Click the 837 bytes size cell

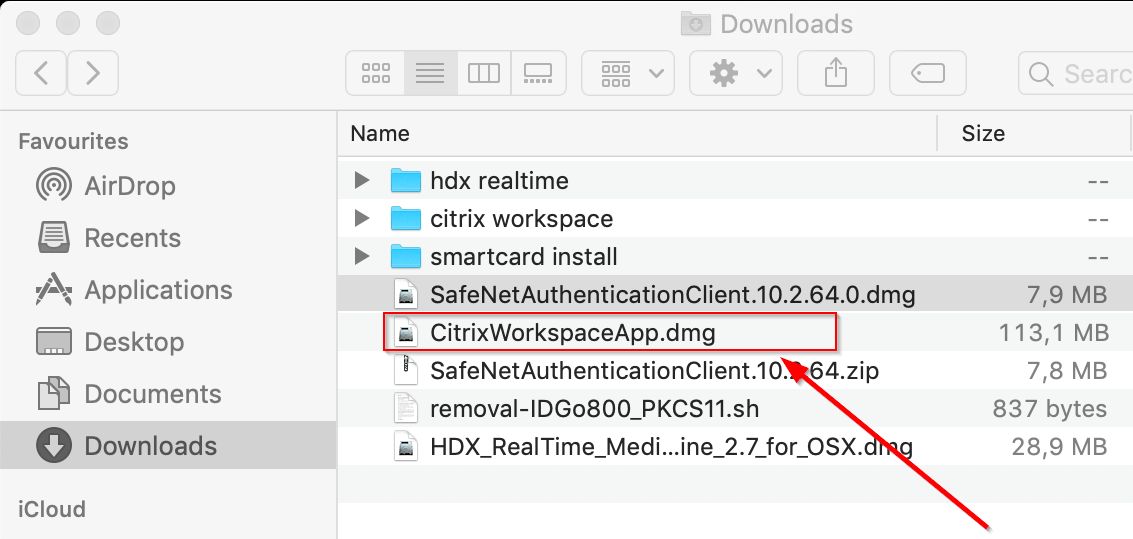coord(1049,409)
